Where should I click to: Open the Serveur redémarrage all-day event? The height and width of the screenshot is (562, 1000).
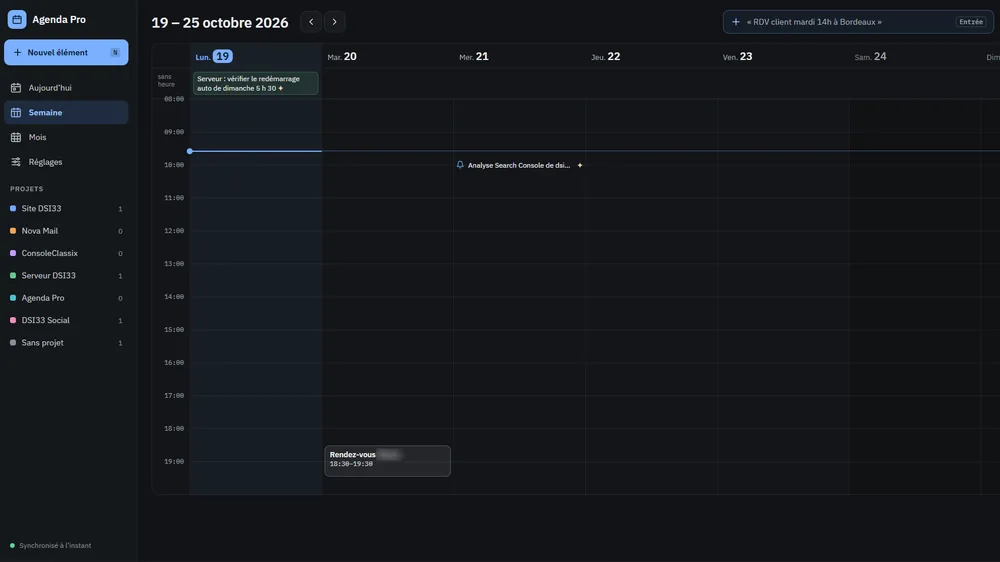pos(255,84)
